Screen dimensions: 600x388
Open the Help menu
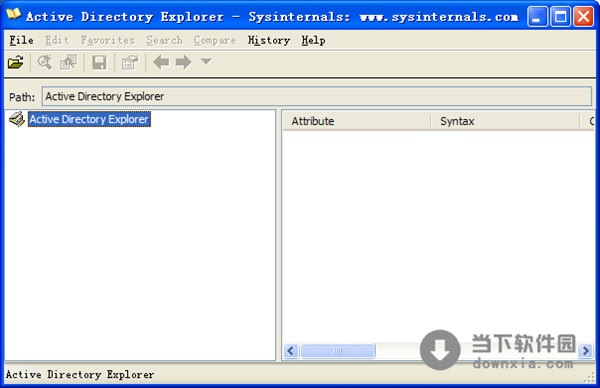313,40
